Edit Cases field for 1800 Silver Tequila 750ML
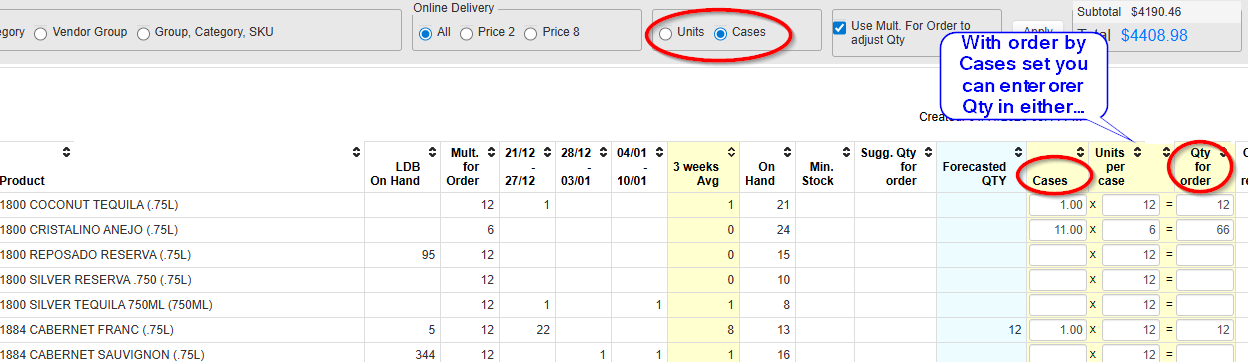This screenshot has height=362, width=1248. 1058,305
